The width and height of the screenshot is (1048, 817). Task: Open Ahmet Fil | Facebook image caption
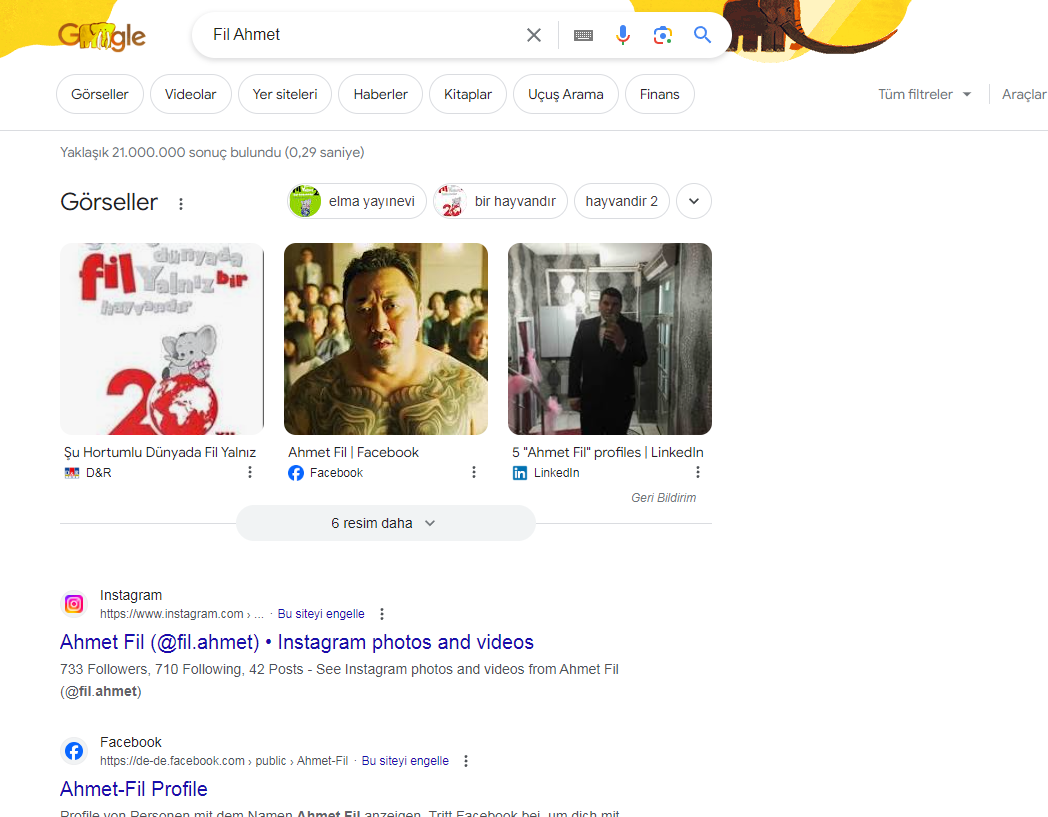pos(354,452)
